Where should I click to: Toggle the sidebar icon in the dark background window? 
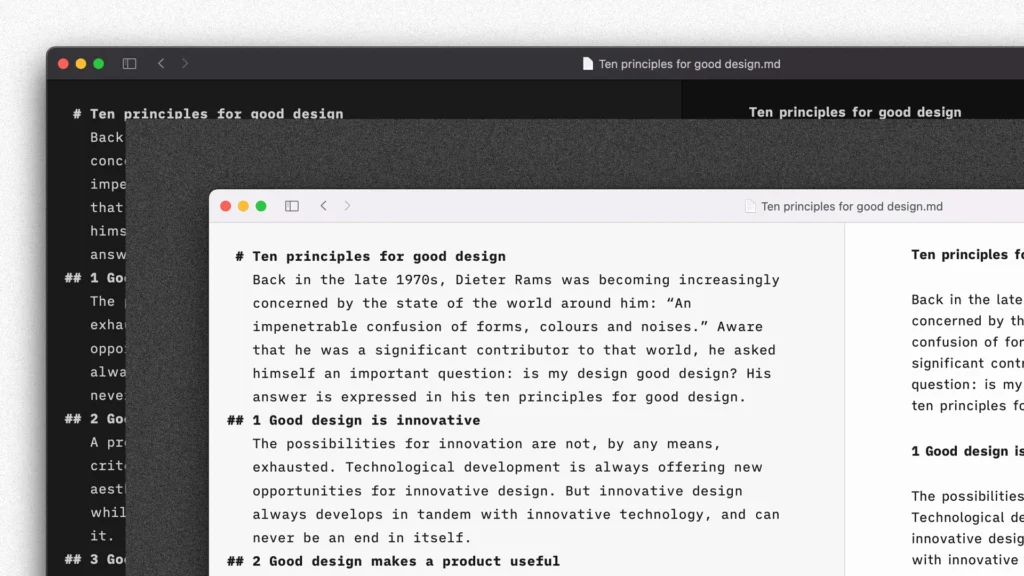(x=129, y=63)
